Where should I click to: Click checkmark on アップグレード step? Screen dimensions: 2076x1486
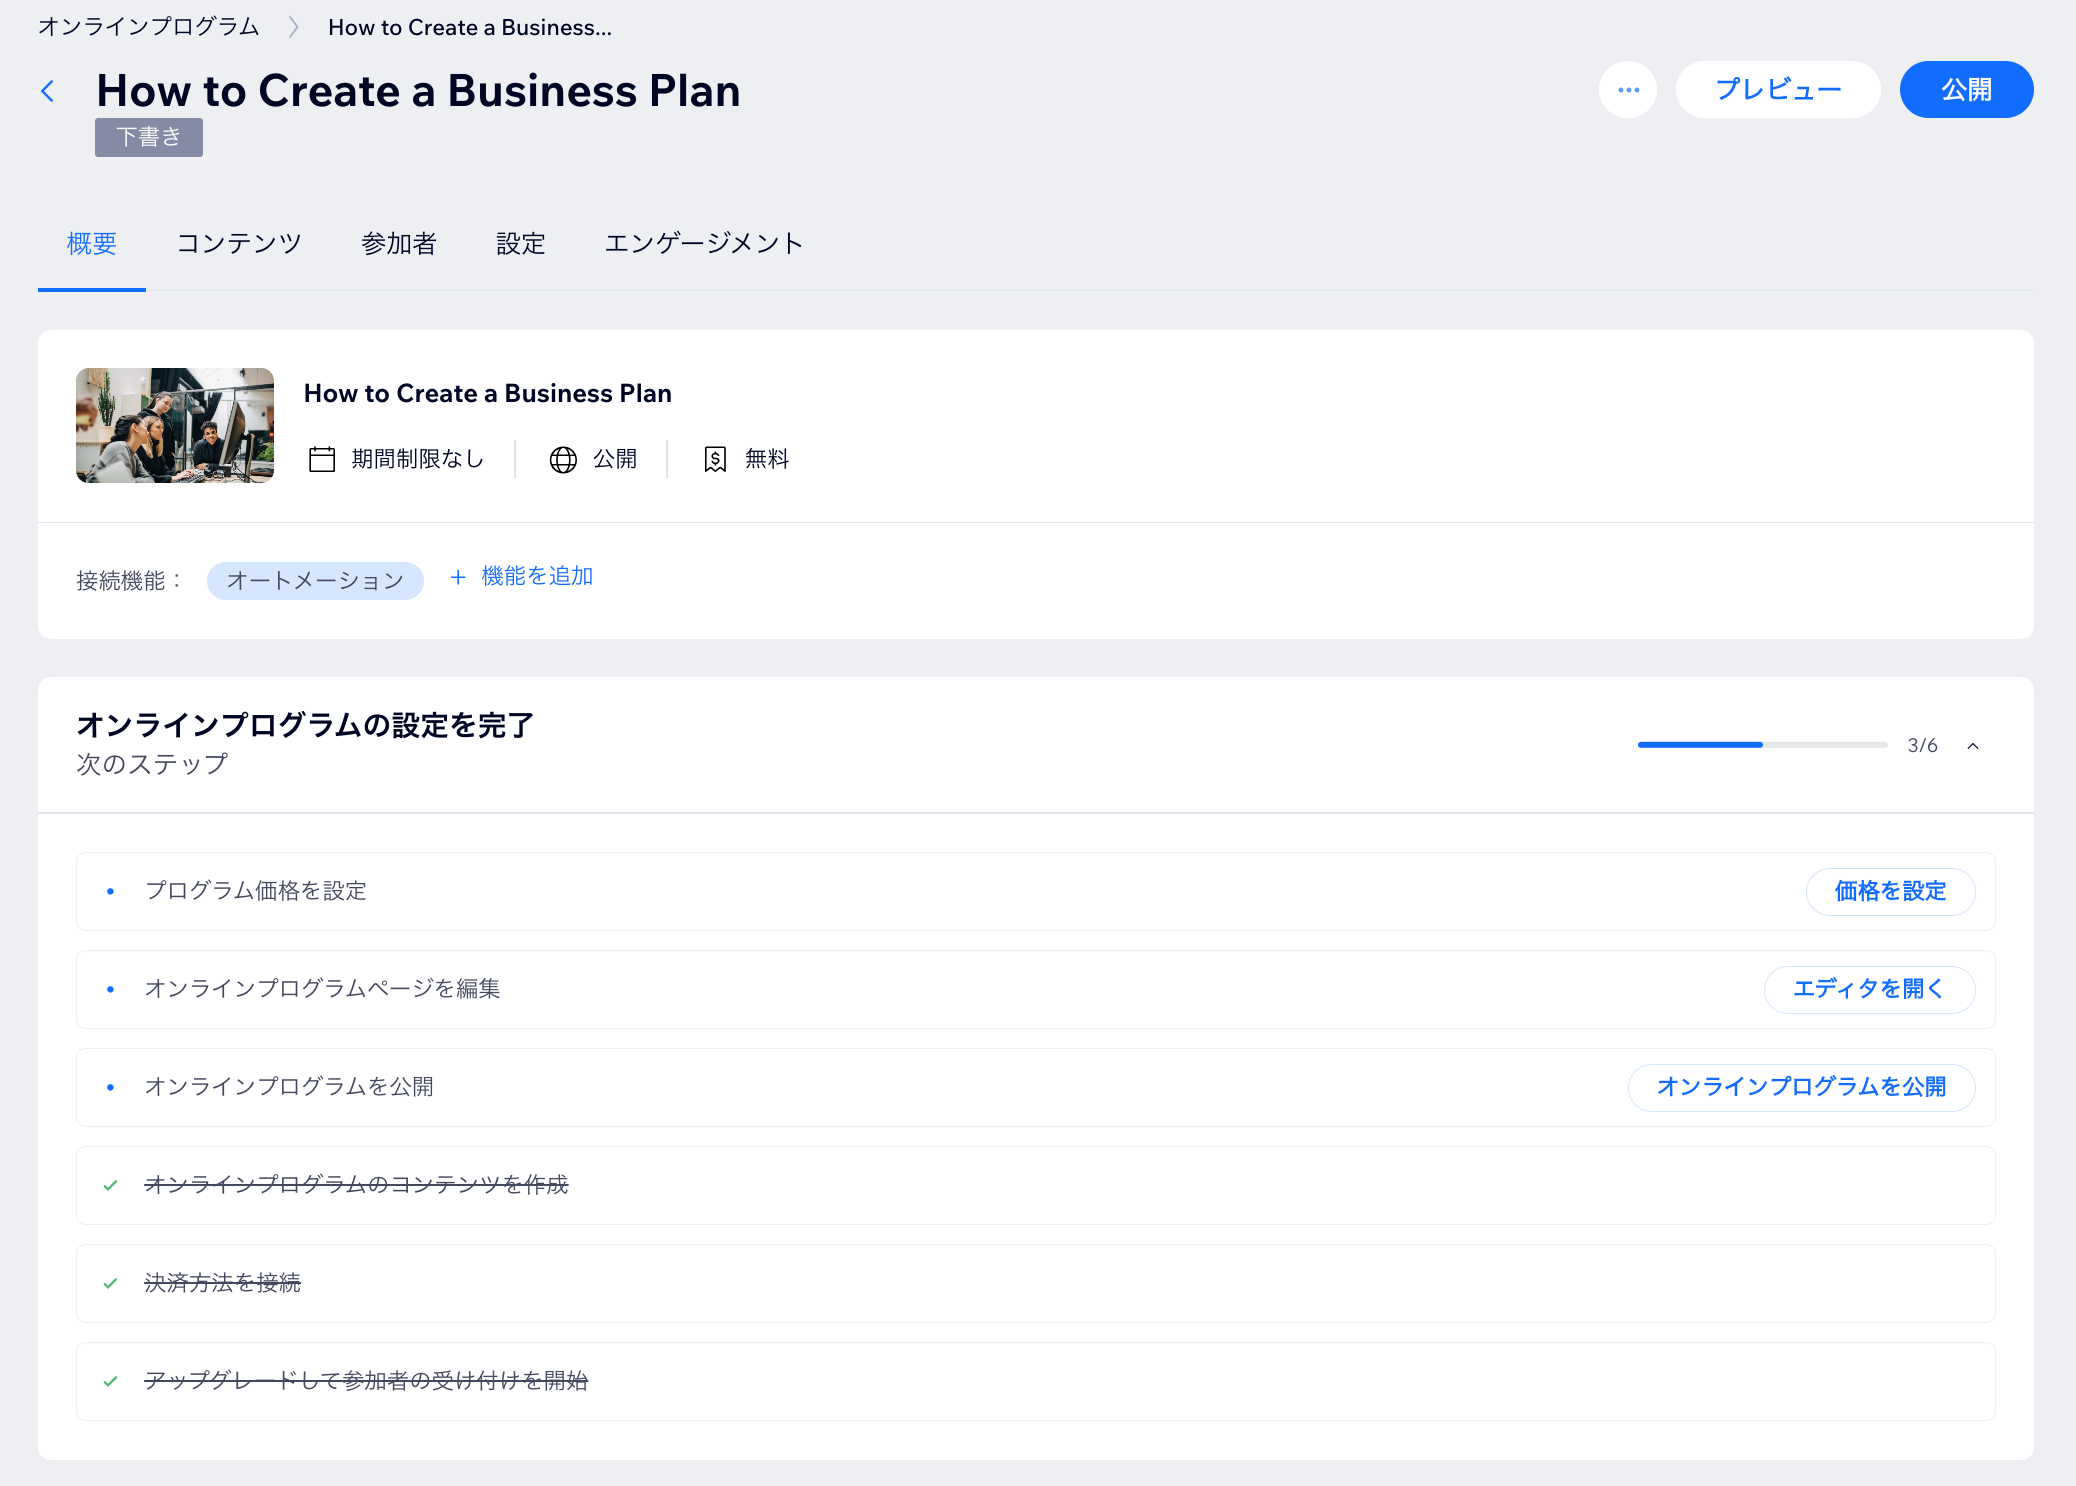(111, 1381)
